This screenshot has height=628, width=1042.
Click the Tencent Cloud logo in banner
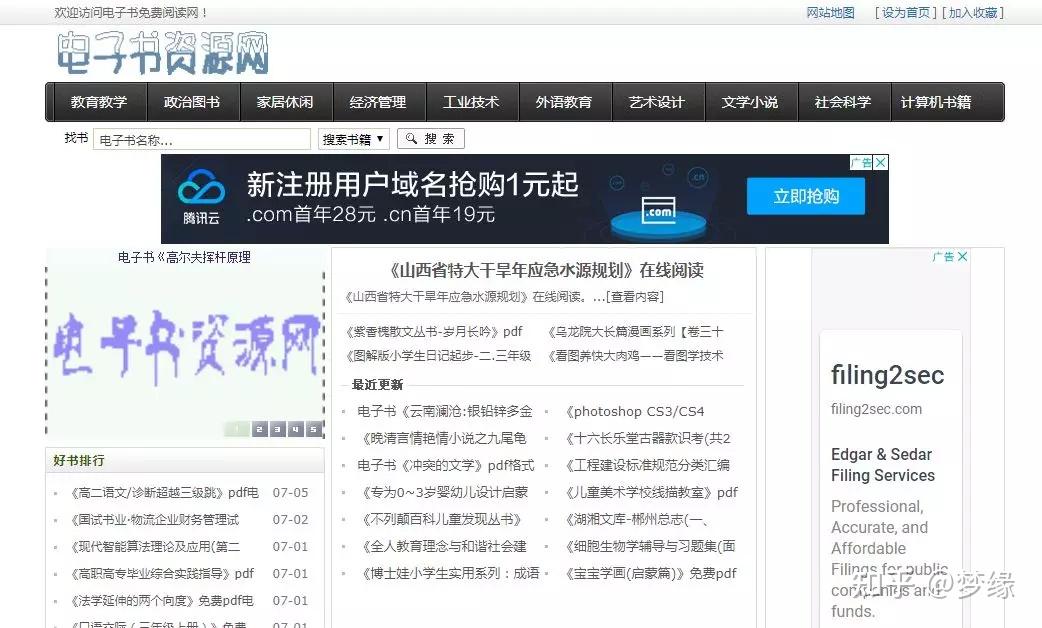tap(201, 197)
